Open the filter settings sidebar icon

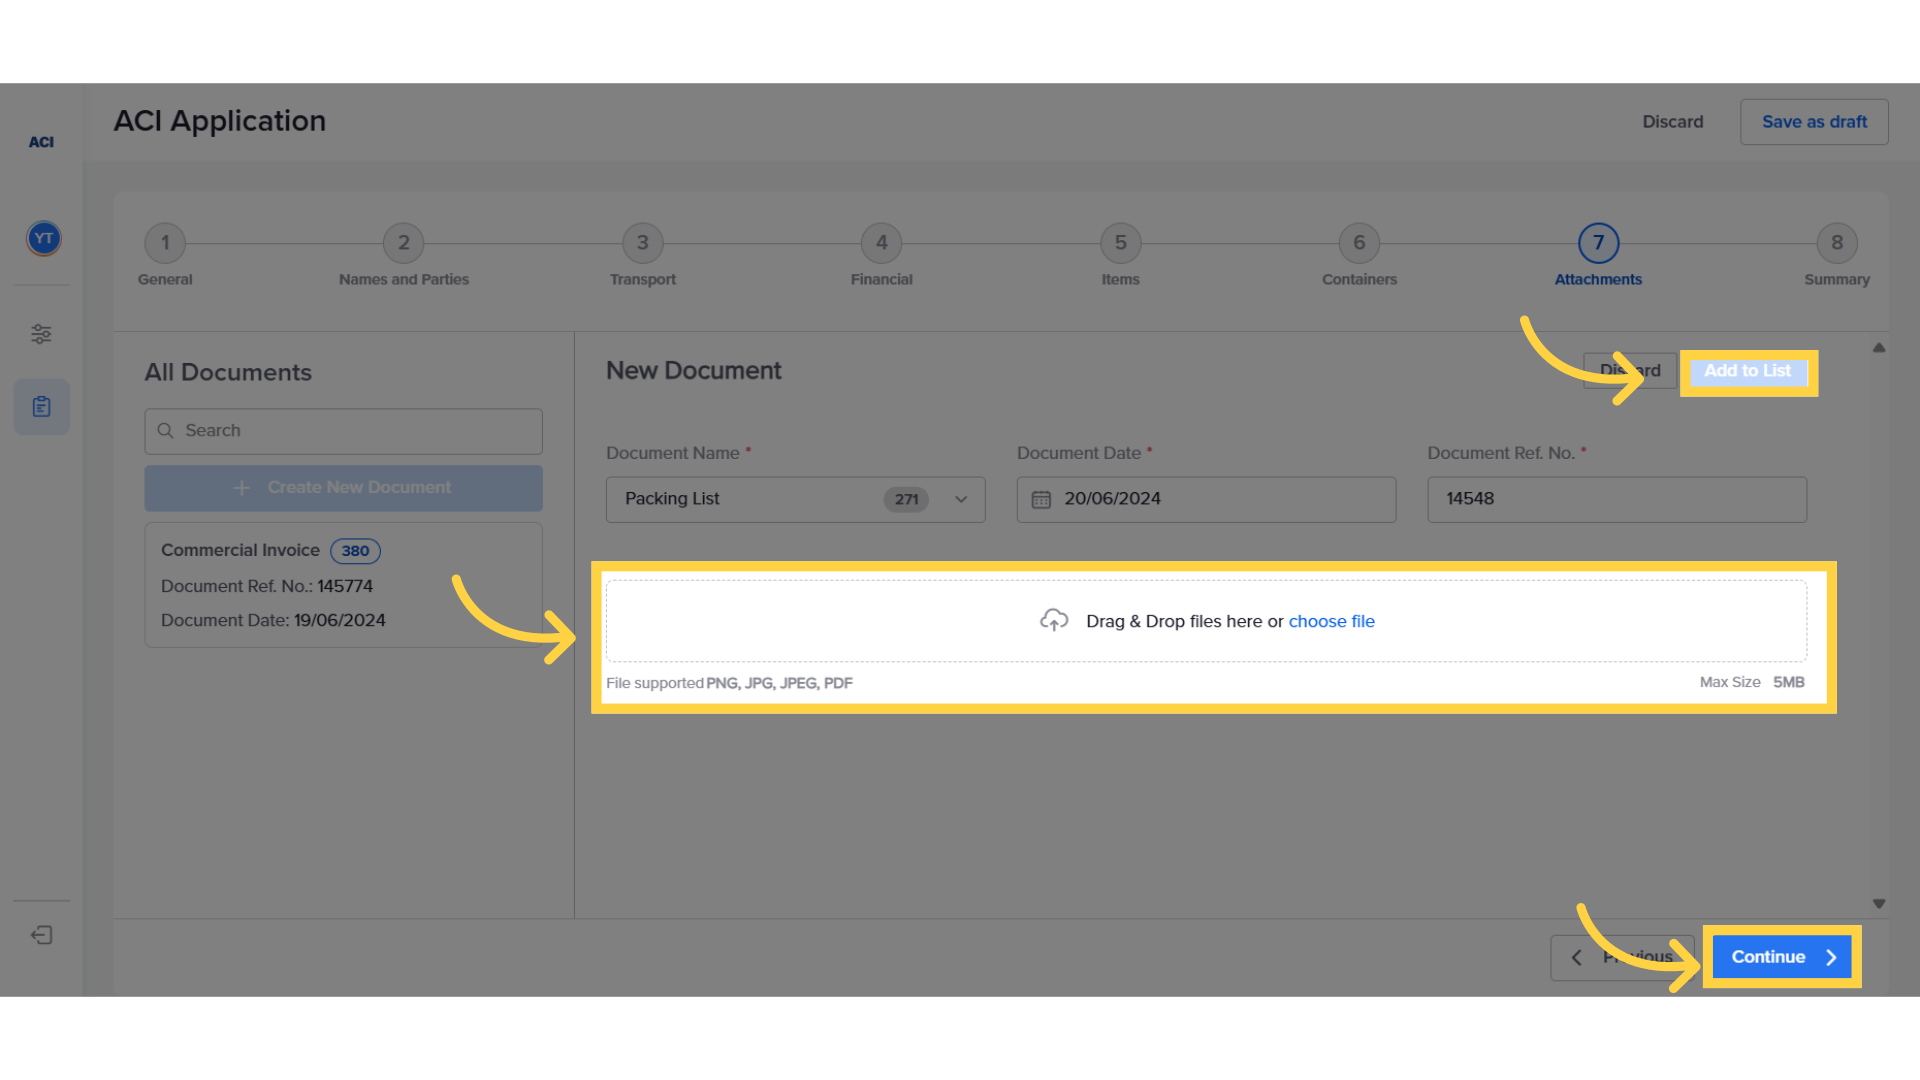click(x=41, y=334)
